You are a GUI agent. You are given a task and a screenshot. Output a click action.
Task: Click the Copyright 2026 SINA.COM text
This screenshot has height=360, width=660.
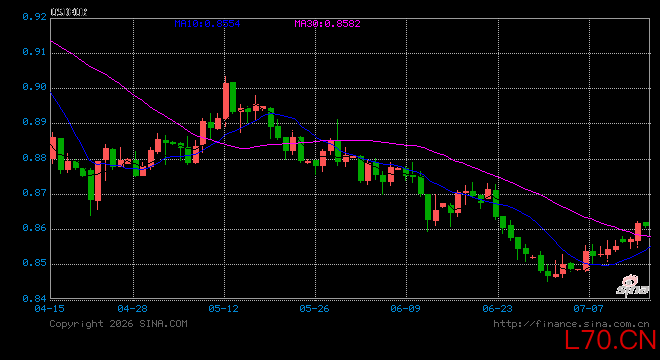point(118,324)
